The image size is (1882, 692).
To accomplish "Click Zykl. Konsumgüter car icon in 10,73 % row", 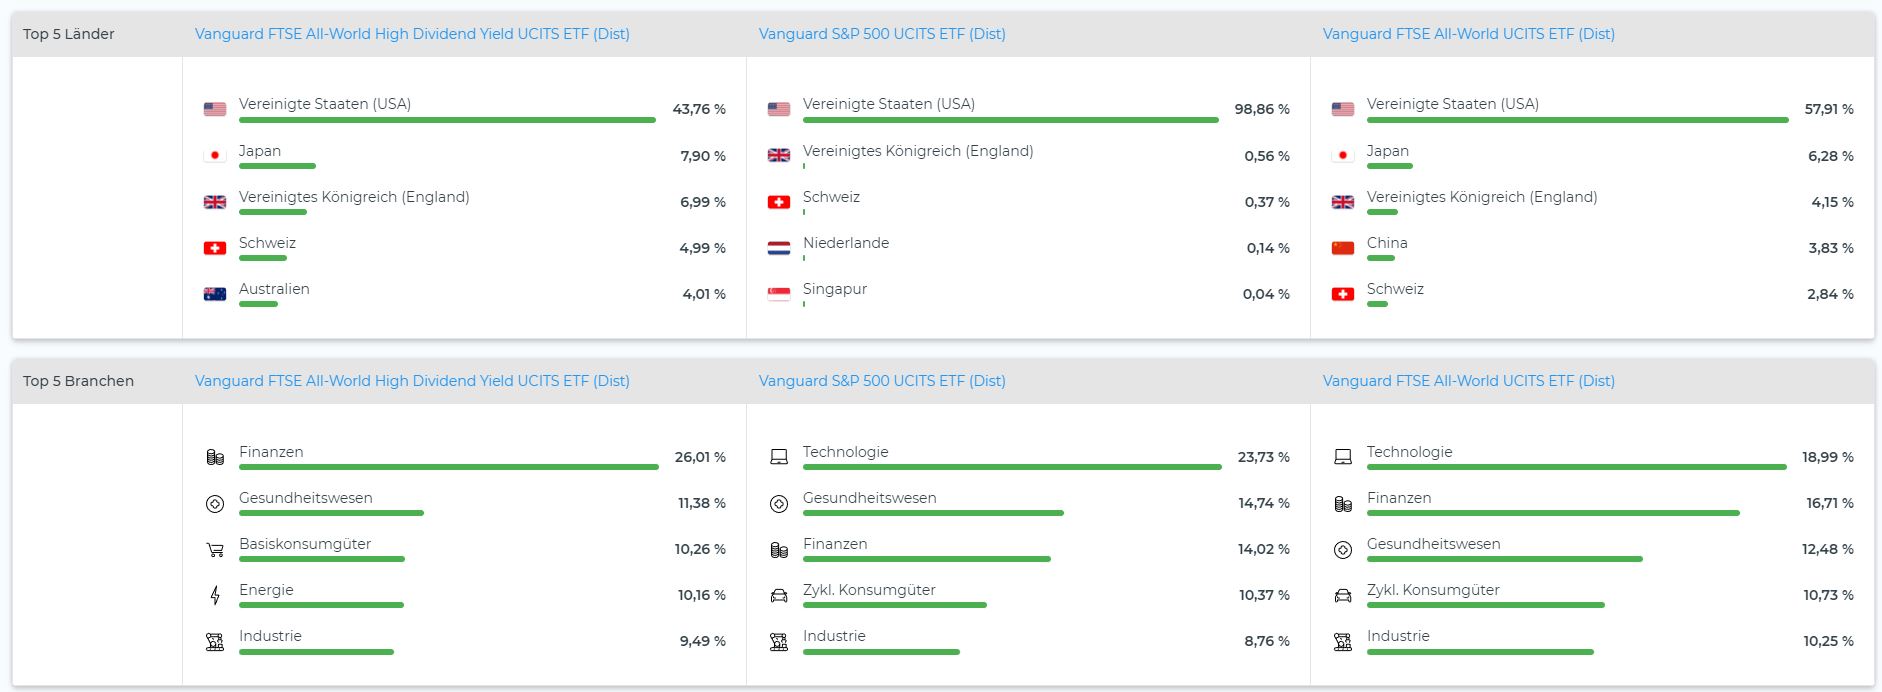I will [1343, 596].
